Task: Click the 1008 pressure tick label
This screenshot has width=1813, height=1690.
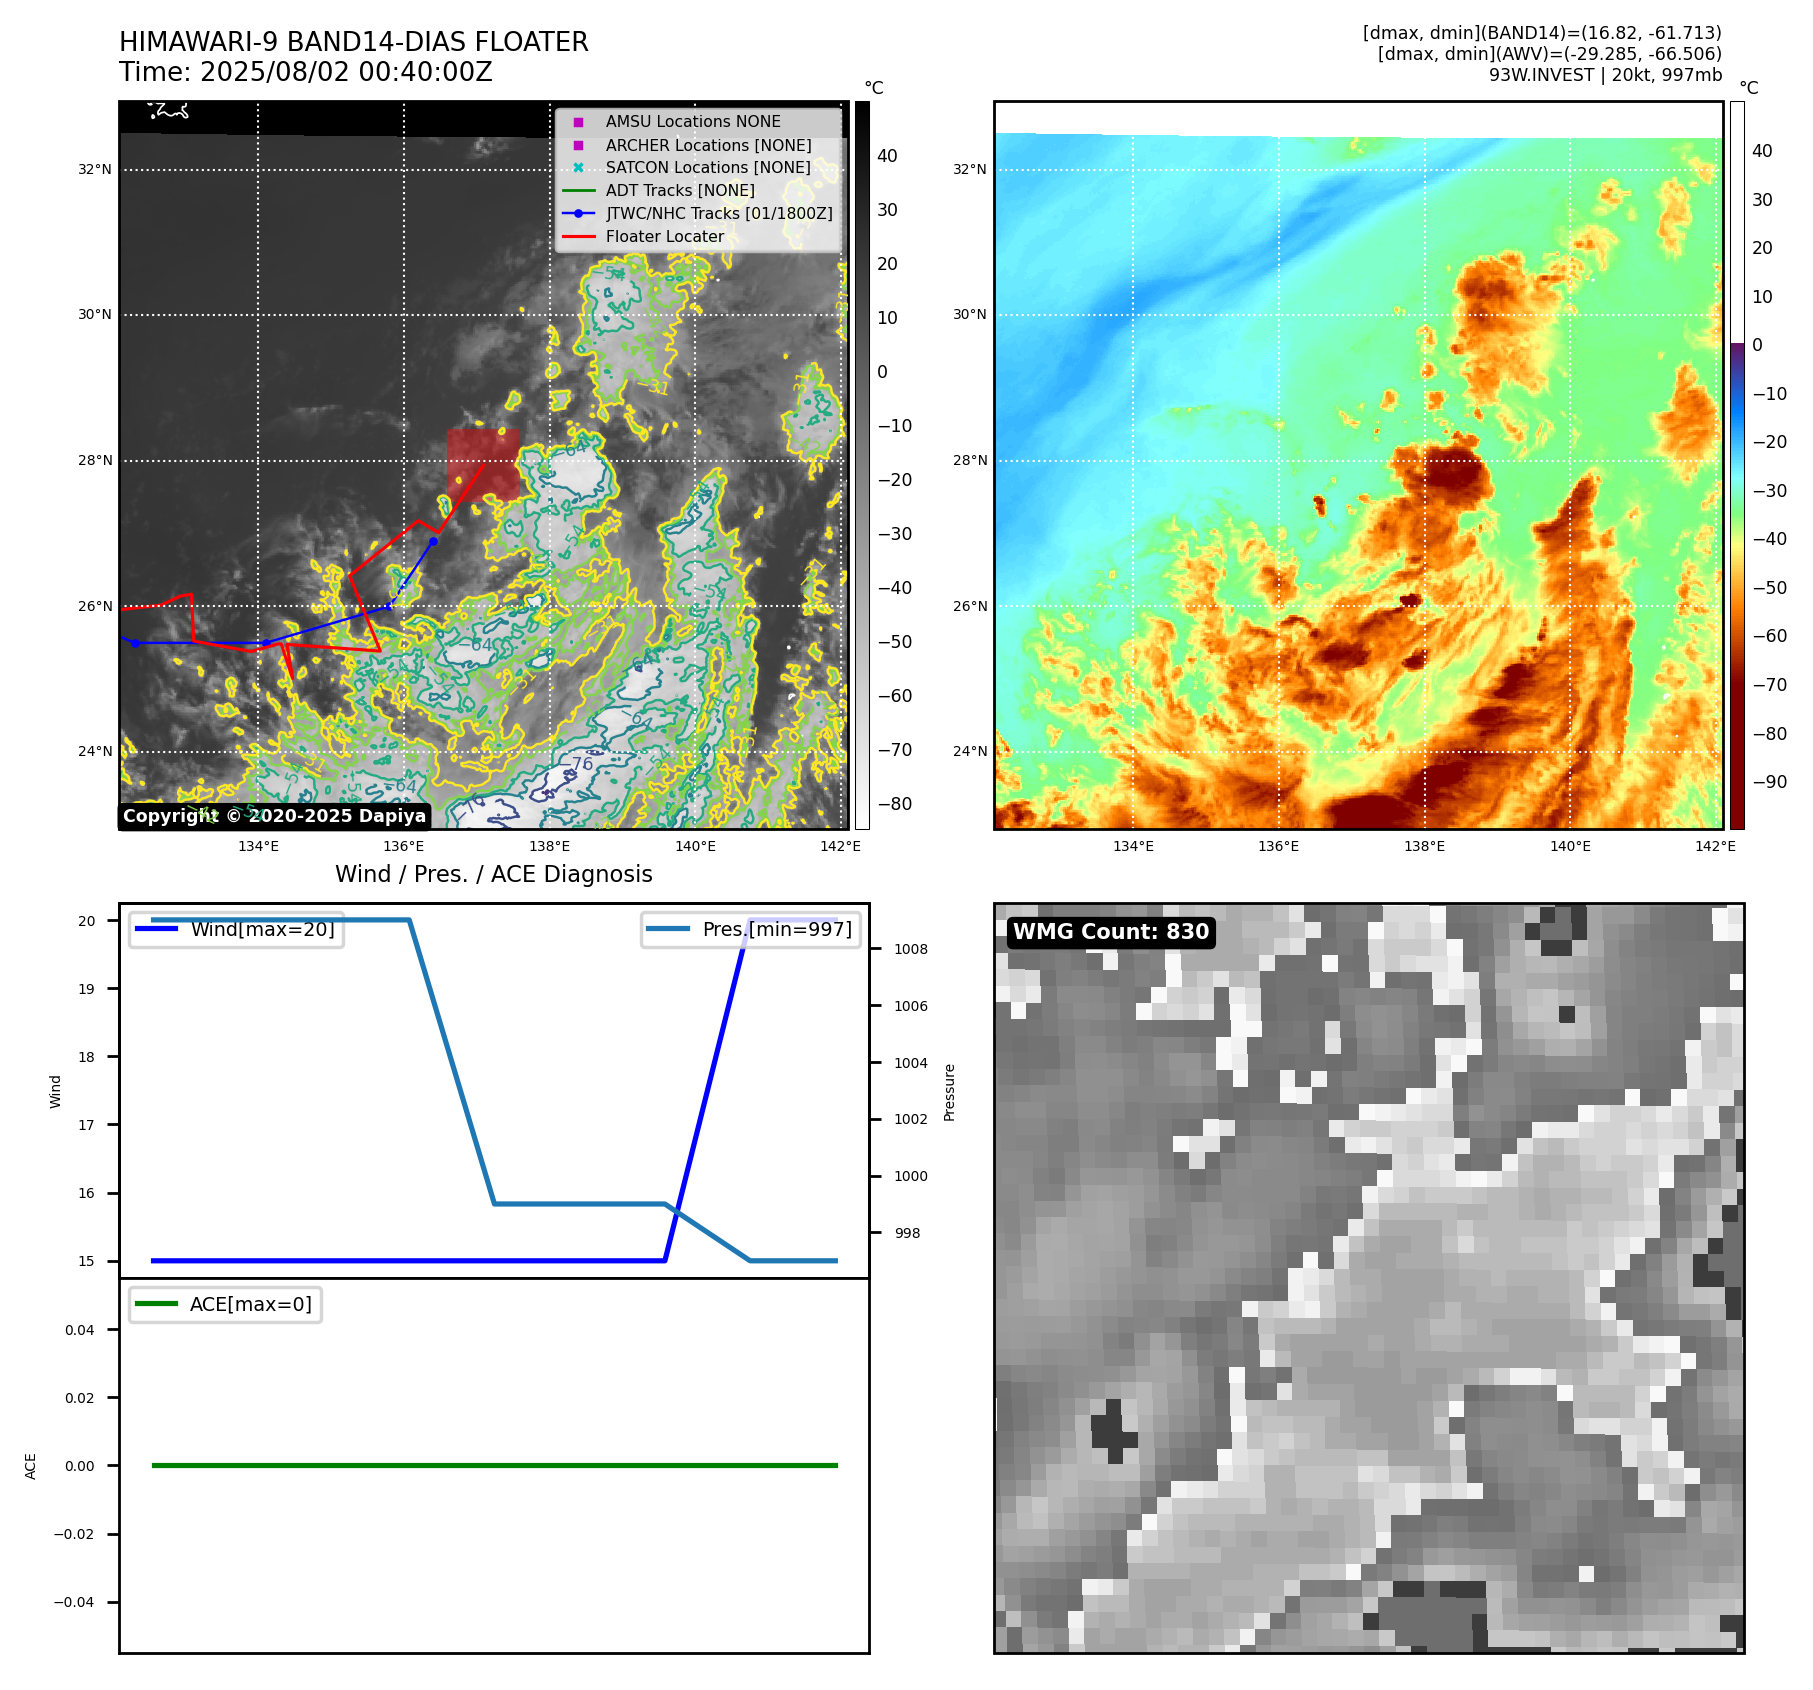Action: point(911,949)
